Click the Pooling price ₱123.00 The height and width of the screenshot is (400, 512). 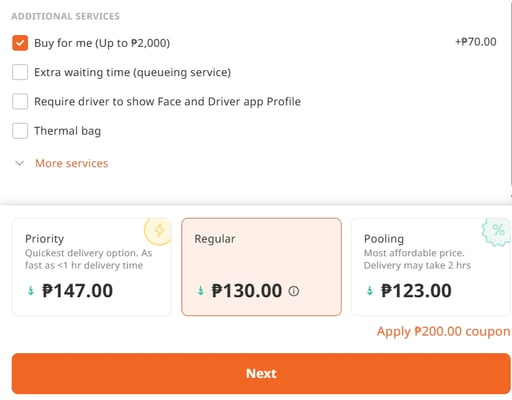click(416, 291)
